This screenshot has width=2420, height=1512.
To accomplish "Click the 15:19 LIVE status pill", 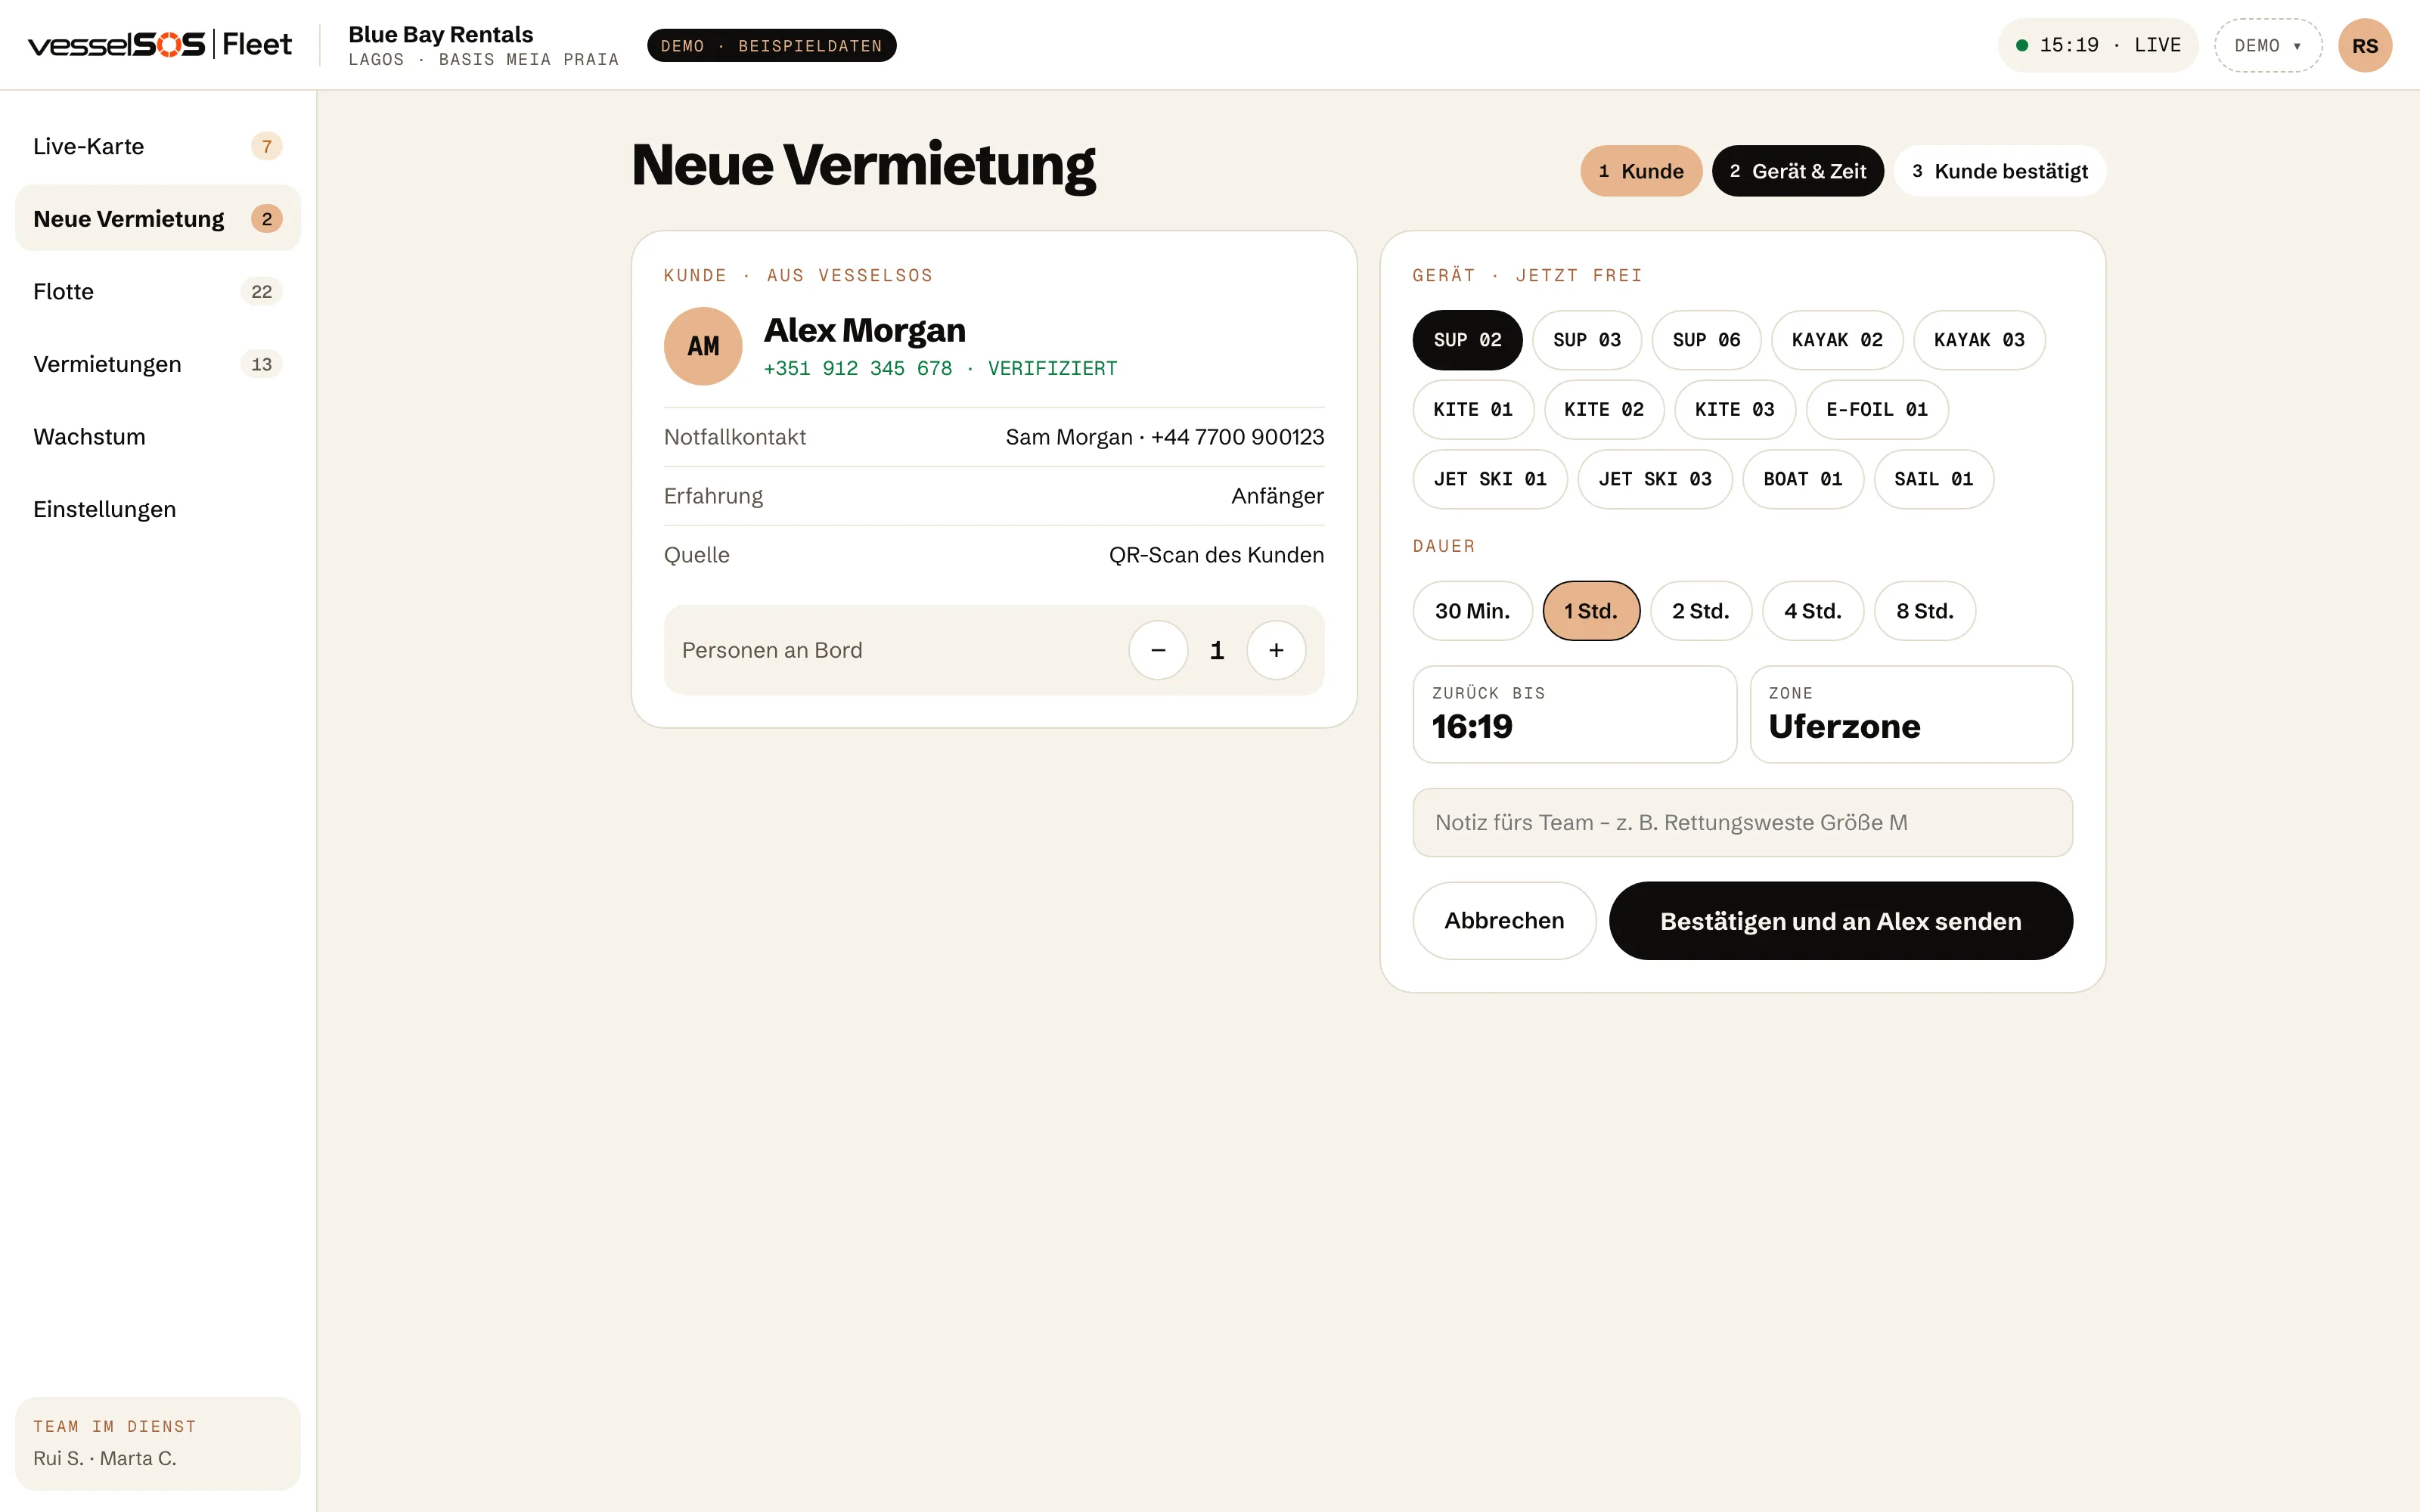I will coord(2097,45).
